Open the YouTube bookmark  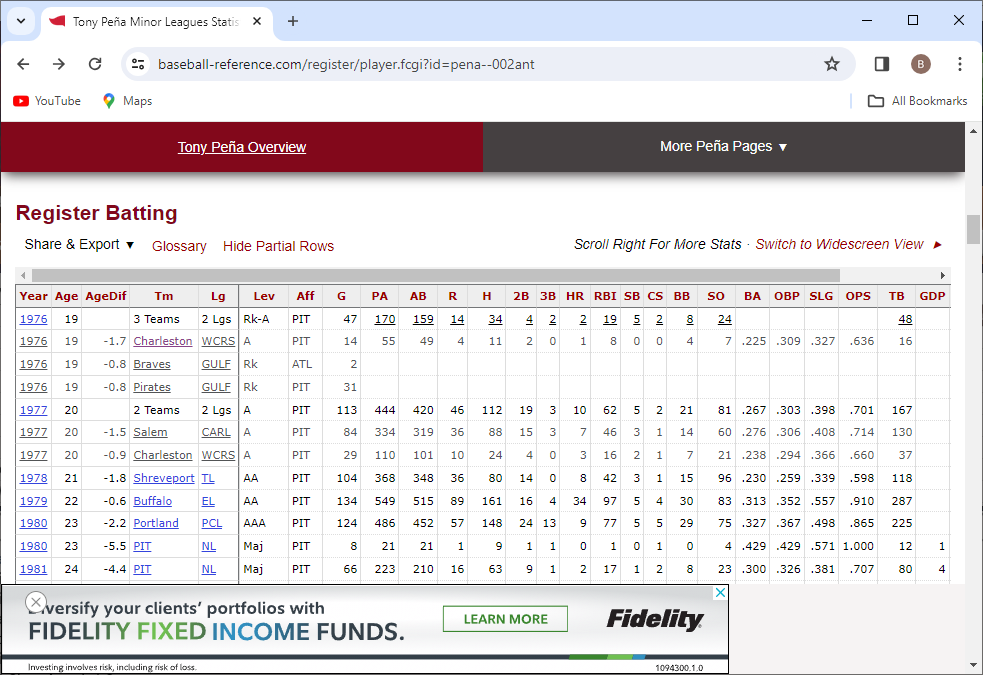(x=48, y=101)
